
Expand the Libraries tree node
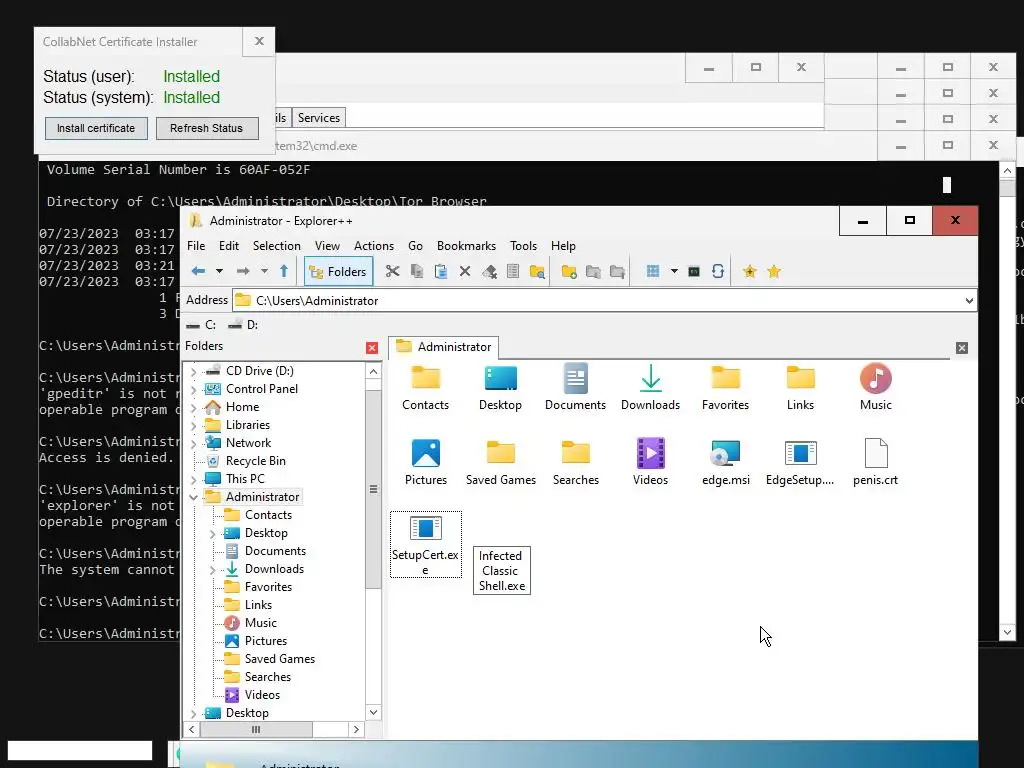pyautogui.click(x=193, y=425)
